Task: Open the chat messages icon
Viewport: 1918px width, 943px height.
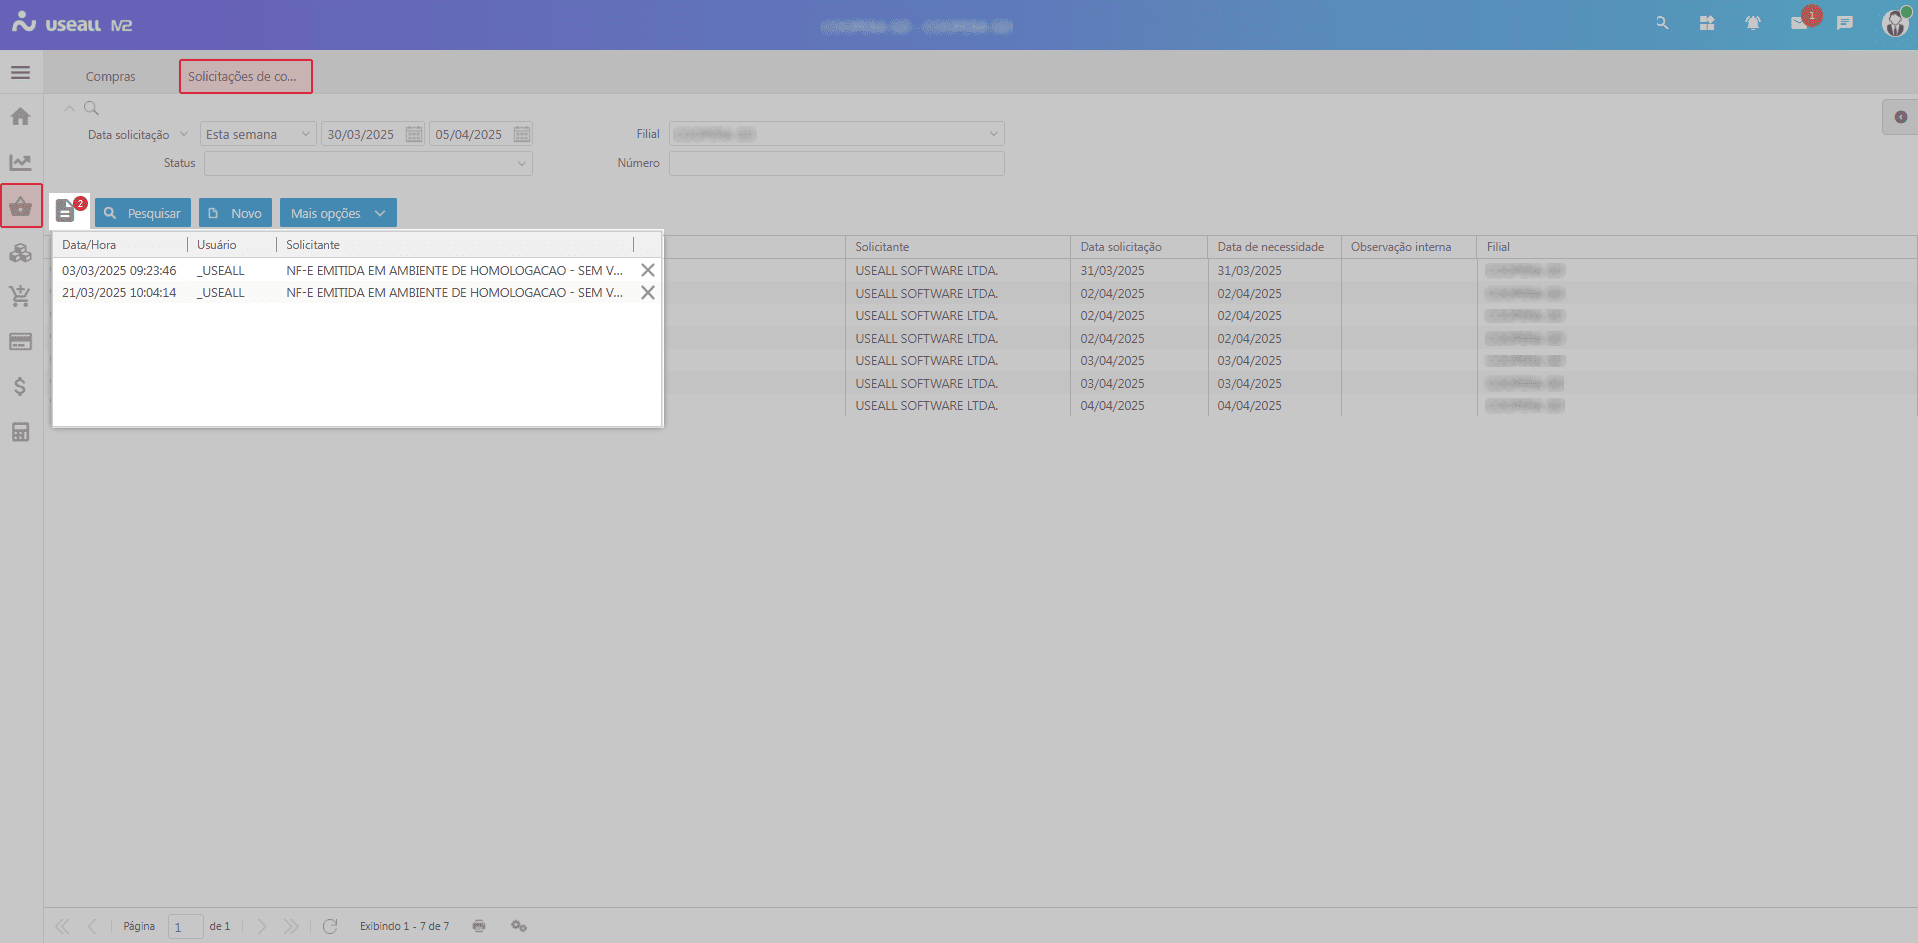Action: 1845,23
